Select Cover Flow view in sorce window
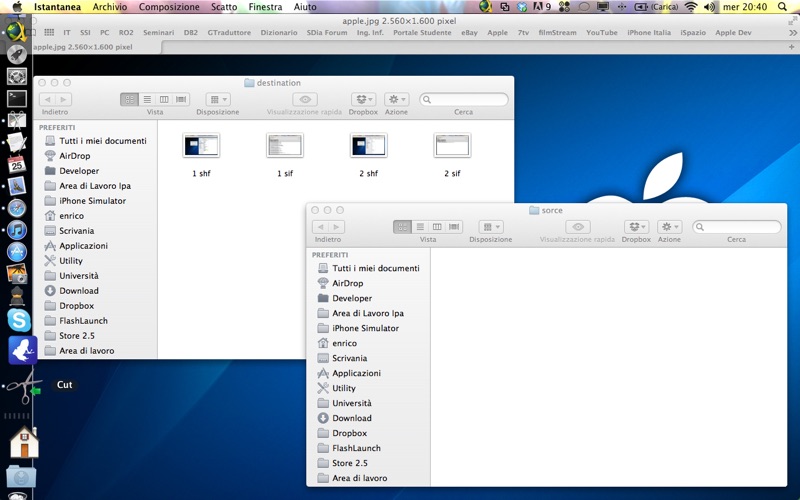The height and width of the screenshot is (500, 800). [454, 227]
